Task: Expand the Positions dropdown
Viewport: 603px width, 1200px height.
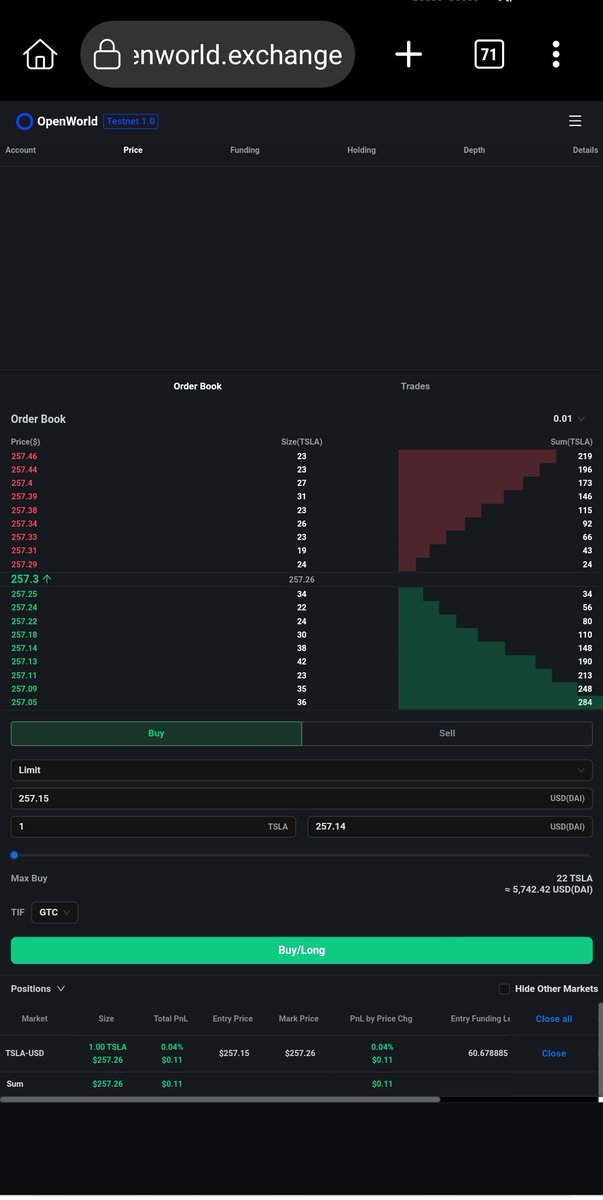Action: point(38,989)
